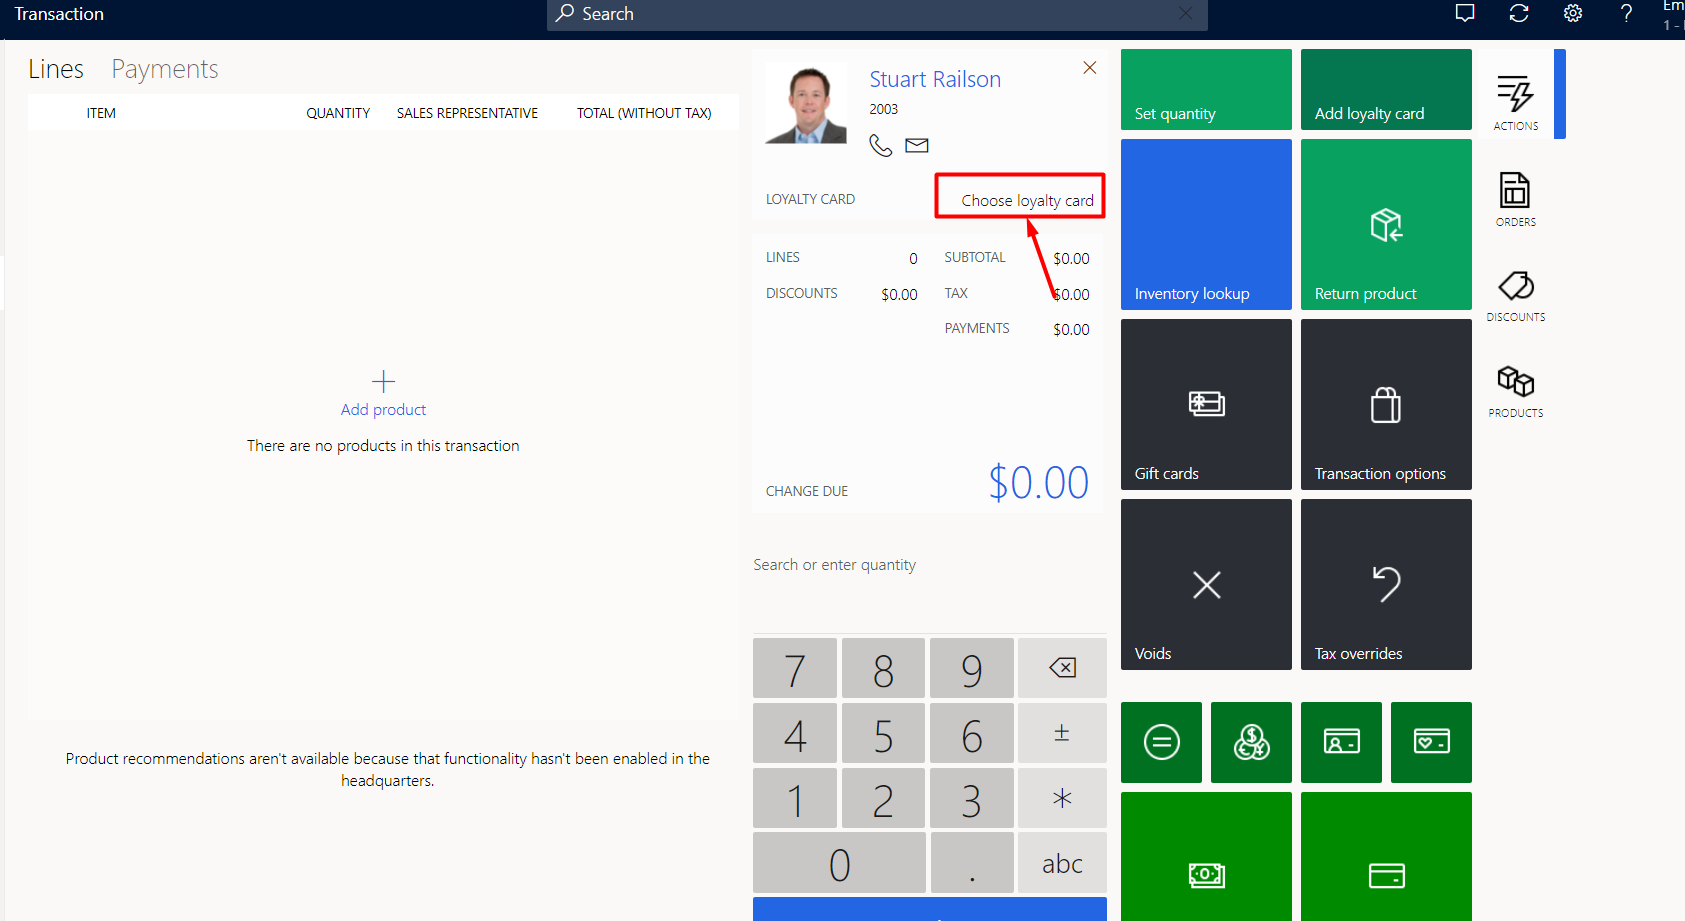The height and width of the screenshot is (921, 1685).
Task: Click the Tax overrides tile
Action: (x=1386, y=585)
